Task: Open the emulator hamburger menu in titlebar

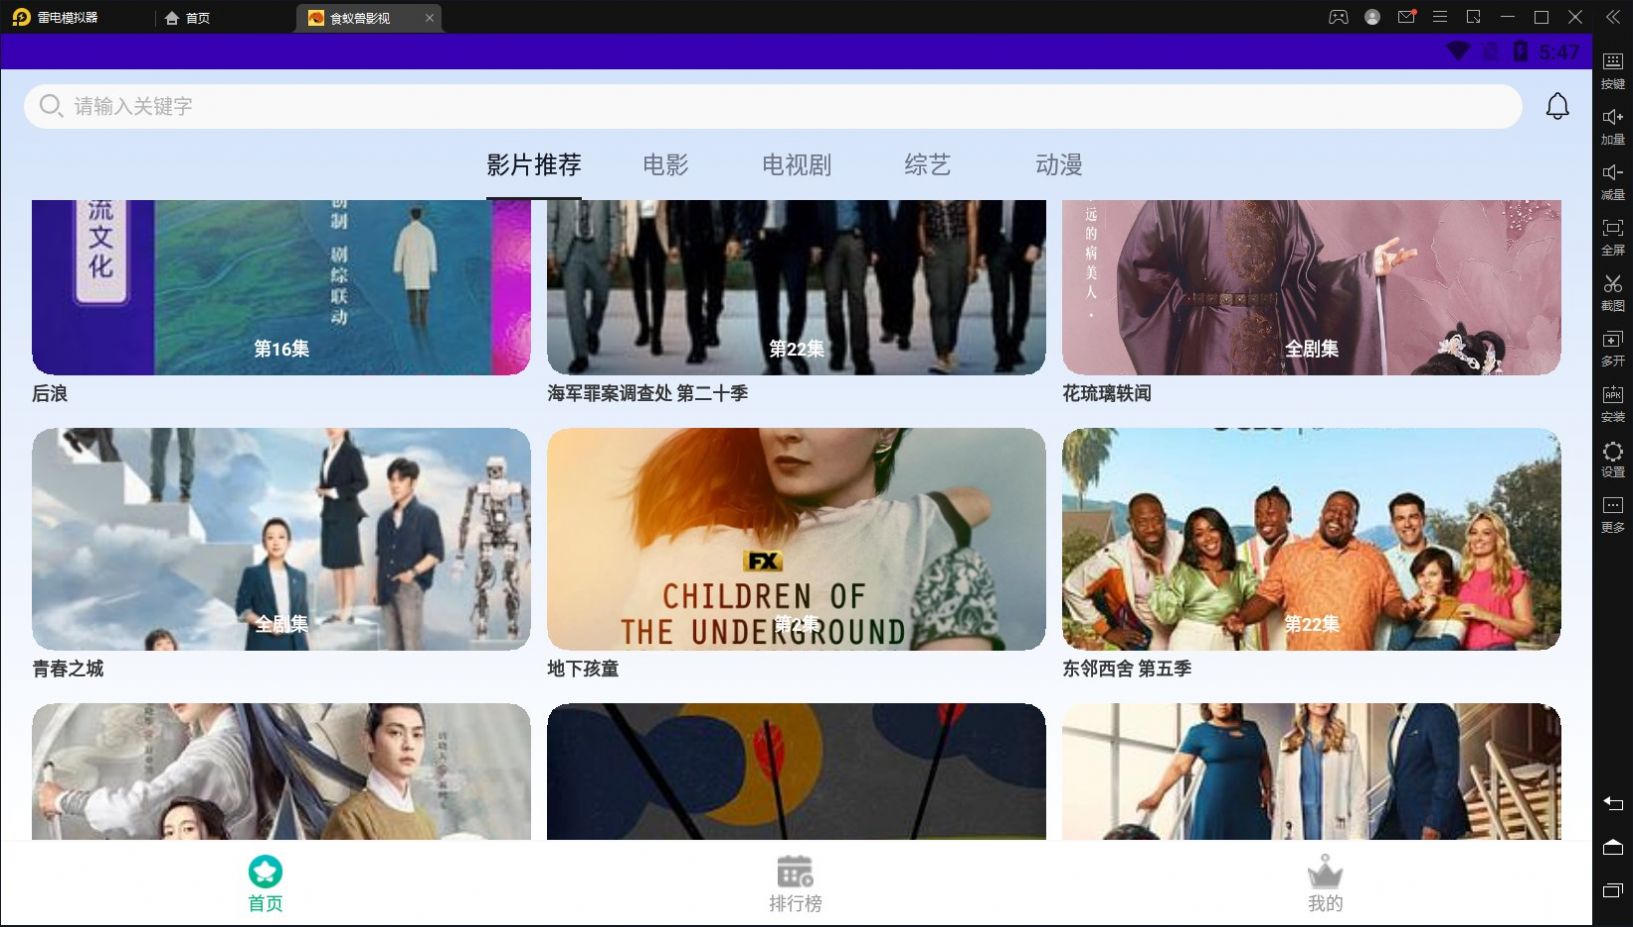Action: pyautogui.click(x=1439, y=17)
